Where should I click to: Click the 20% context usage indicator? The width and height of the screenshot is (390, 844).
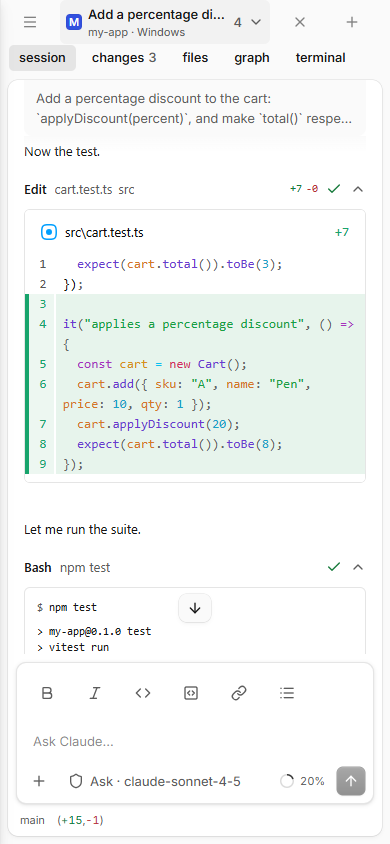coord(302,781)
